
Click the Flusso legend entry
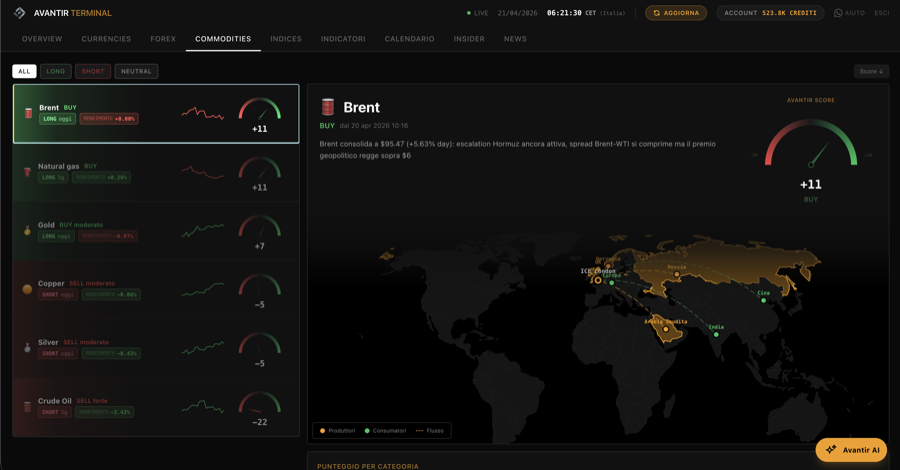[429, 430]
